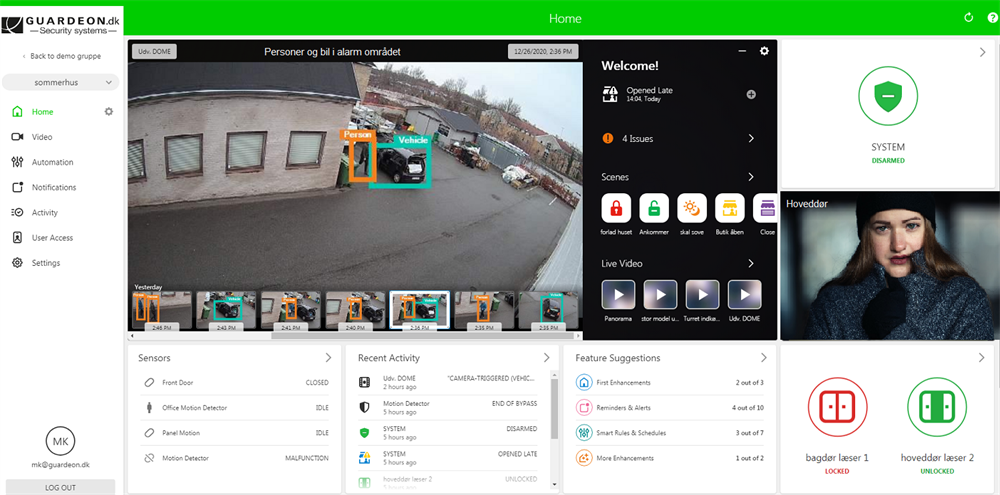Run the 'skal sove' scene
The image size is (1000, 495).
click(692, 208)
